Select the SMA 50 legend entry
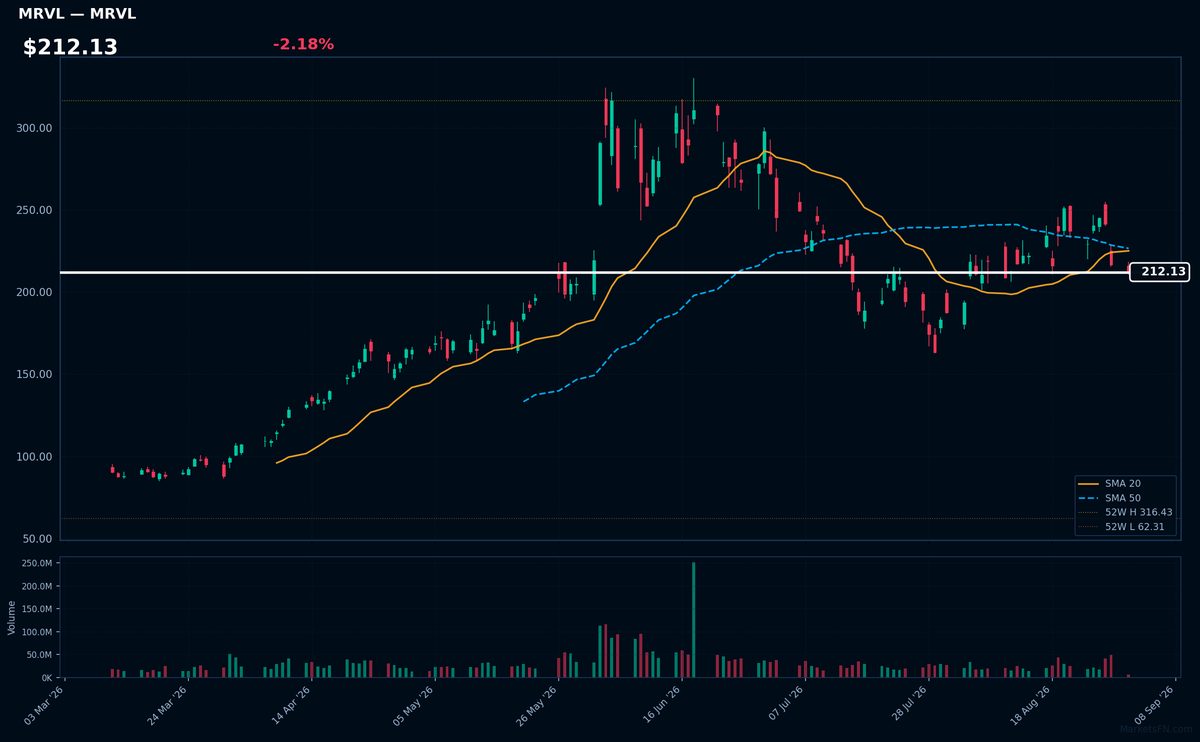This screenshot has height=742, width=1200. [x=1123, y=497]
